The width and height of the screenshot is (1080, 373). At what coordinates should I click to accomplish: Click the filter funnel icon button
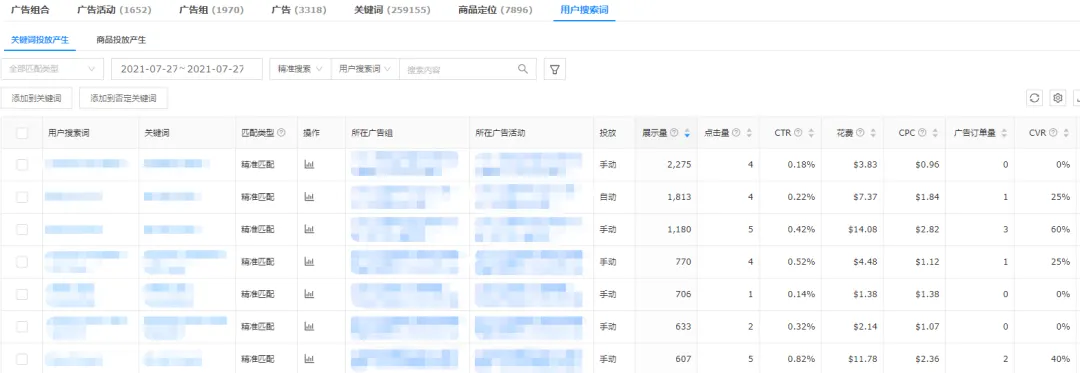[x=554, y=69]
